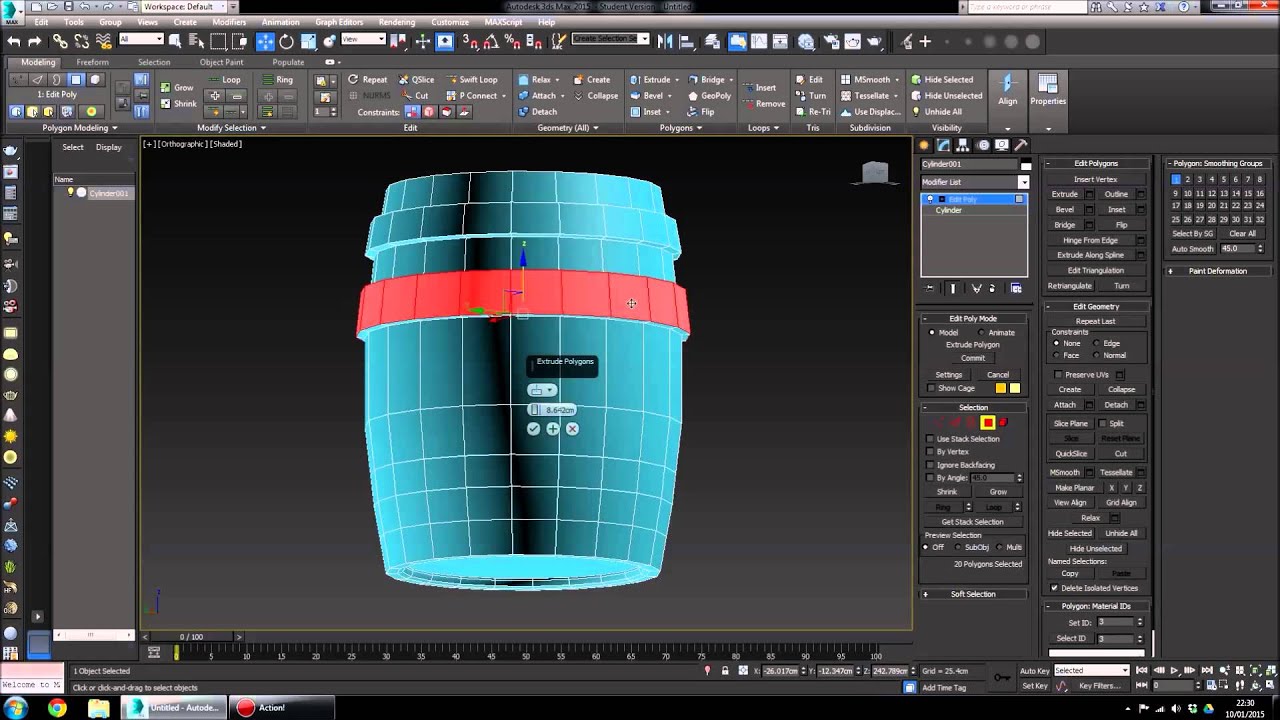The image size is (1280, 720).
Task: Open View reference coordinate dropdown
Action: [363, 40]
